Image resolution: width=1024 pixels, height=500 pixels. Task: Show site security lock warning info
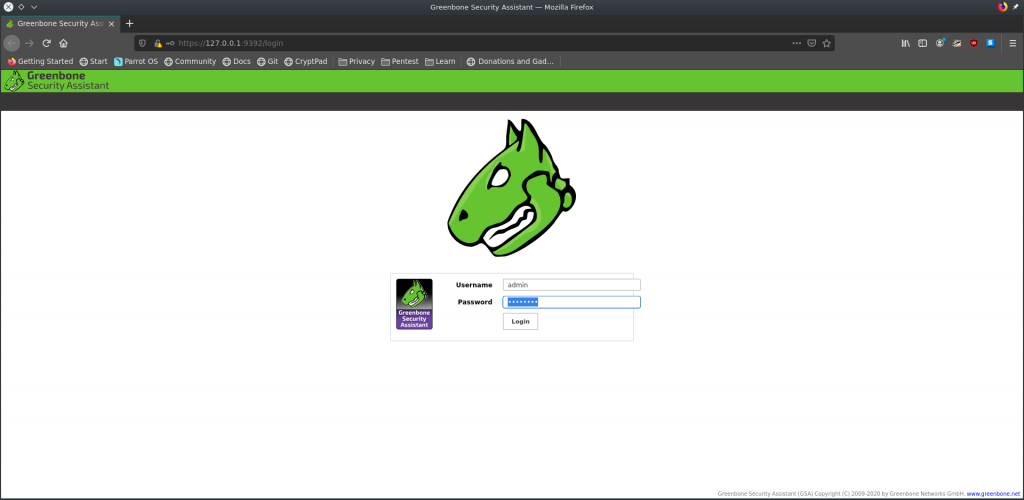[x=157, y=43]
